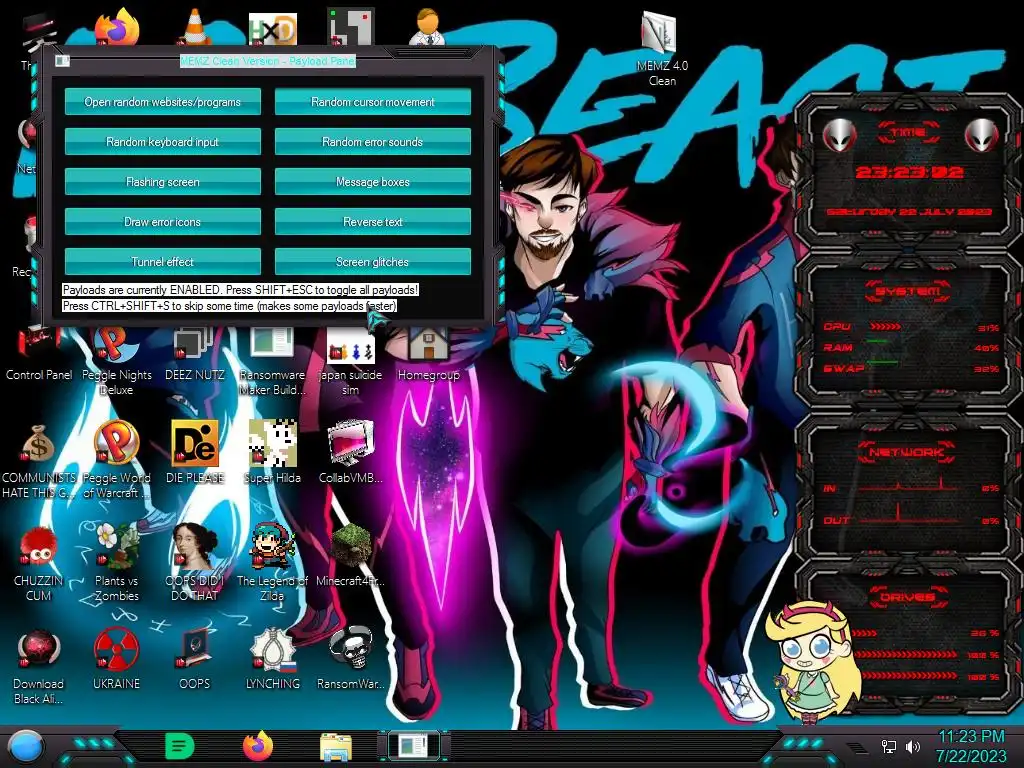
Task: Click the SYSTEM gadget header
Action: 908,291
